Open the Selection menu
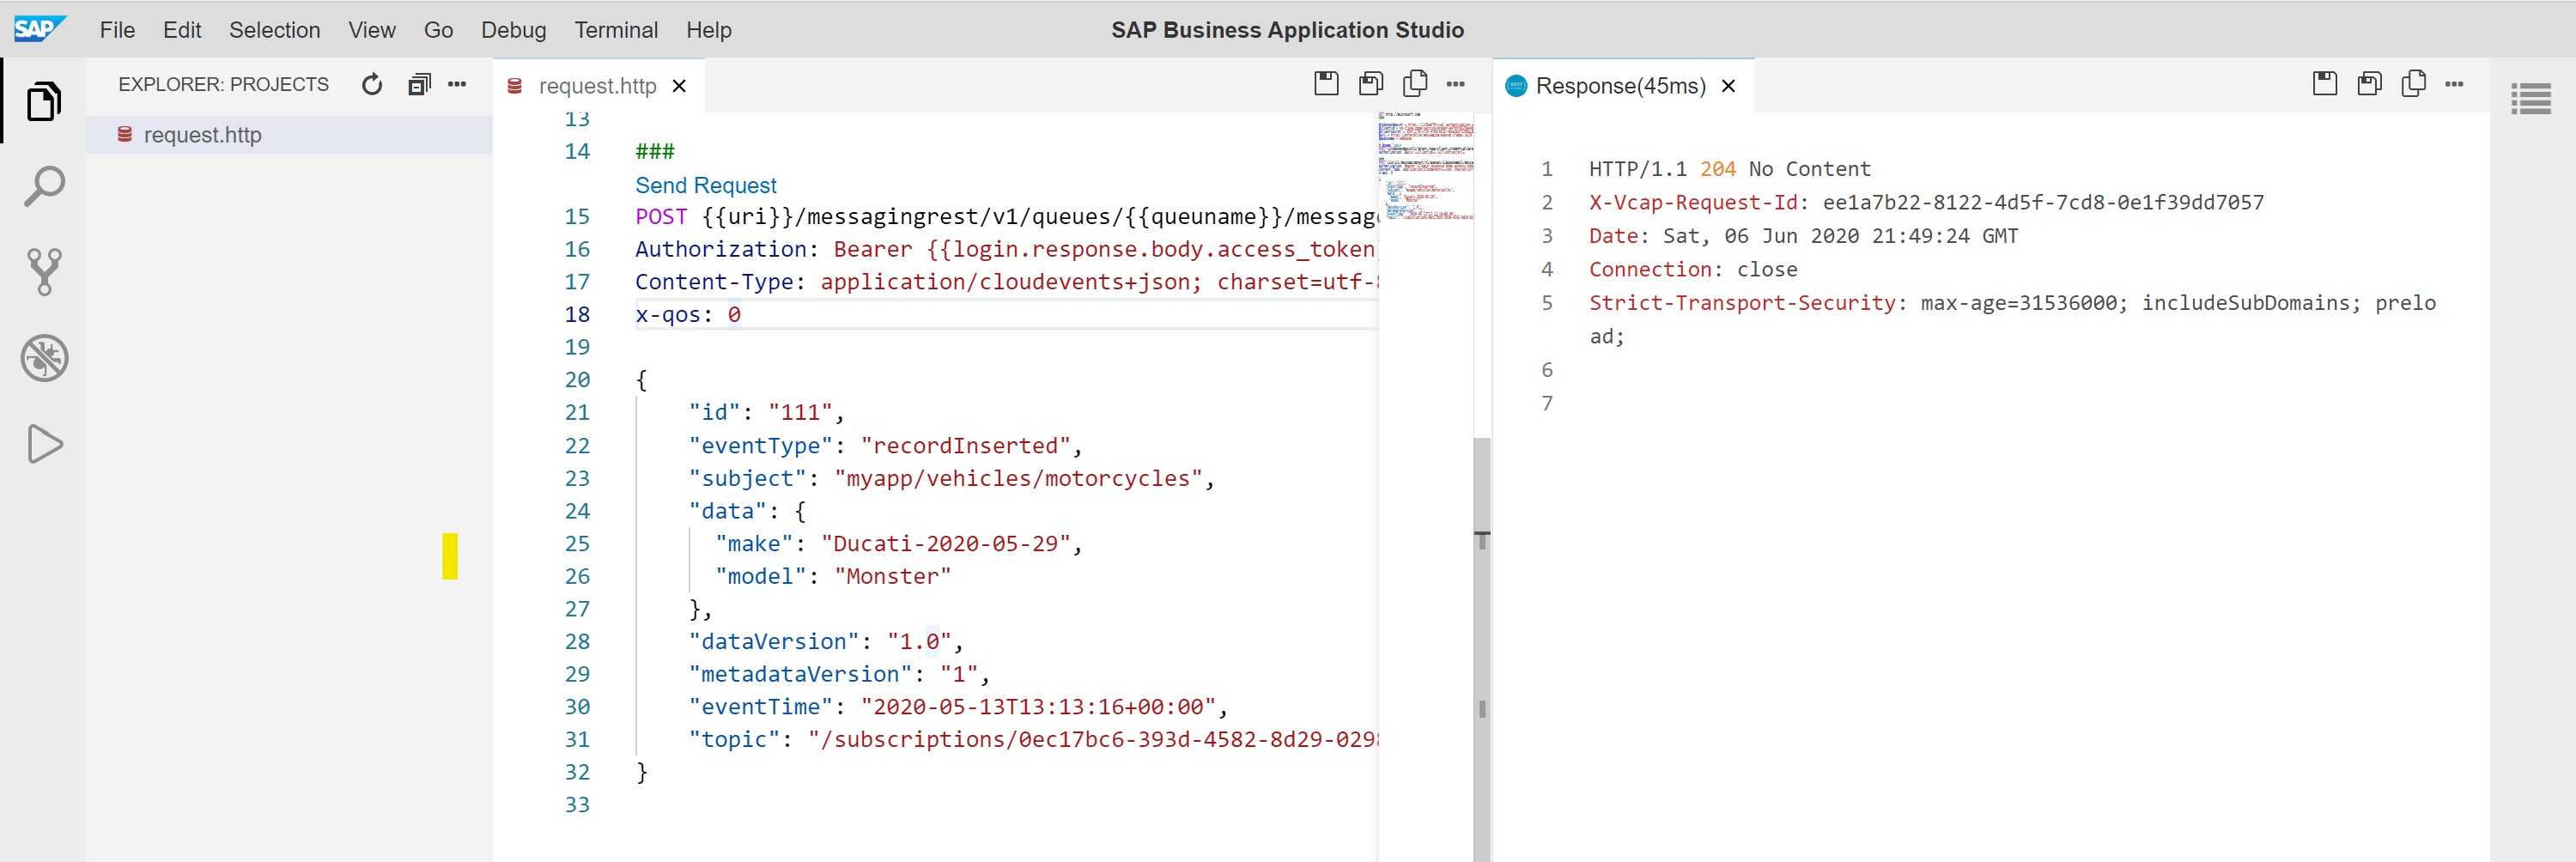This screenshot has width=2576, height=862. click(x=274, y=30)
